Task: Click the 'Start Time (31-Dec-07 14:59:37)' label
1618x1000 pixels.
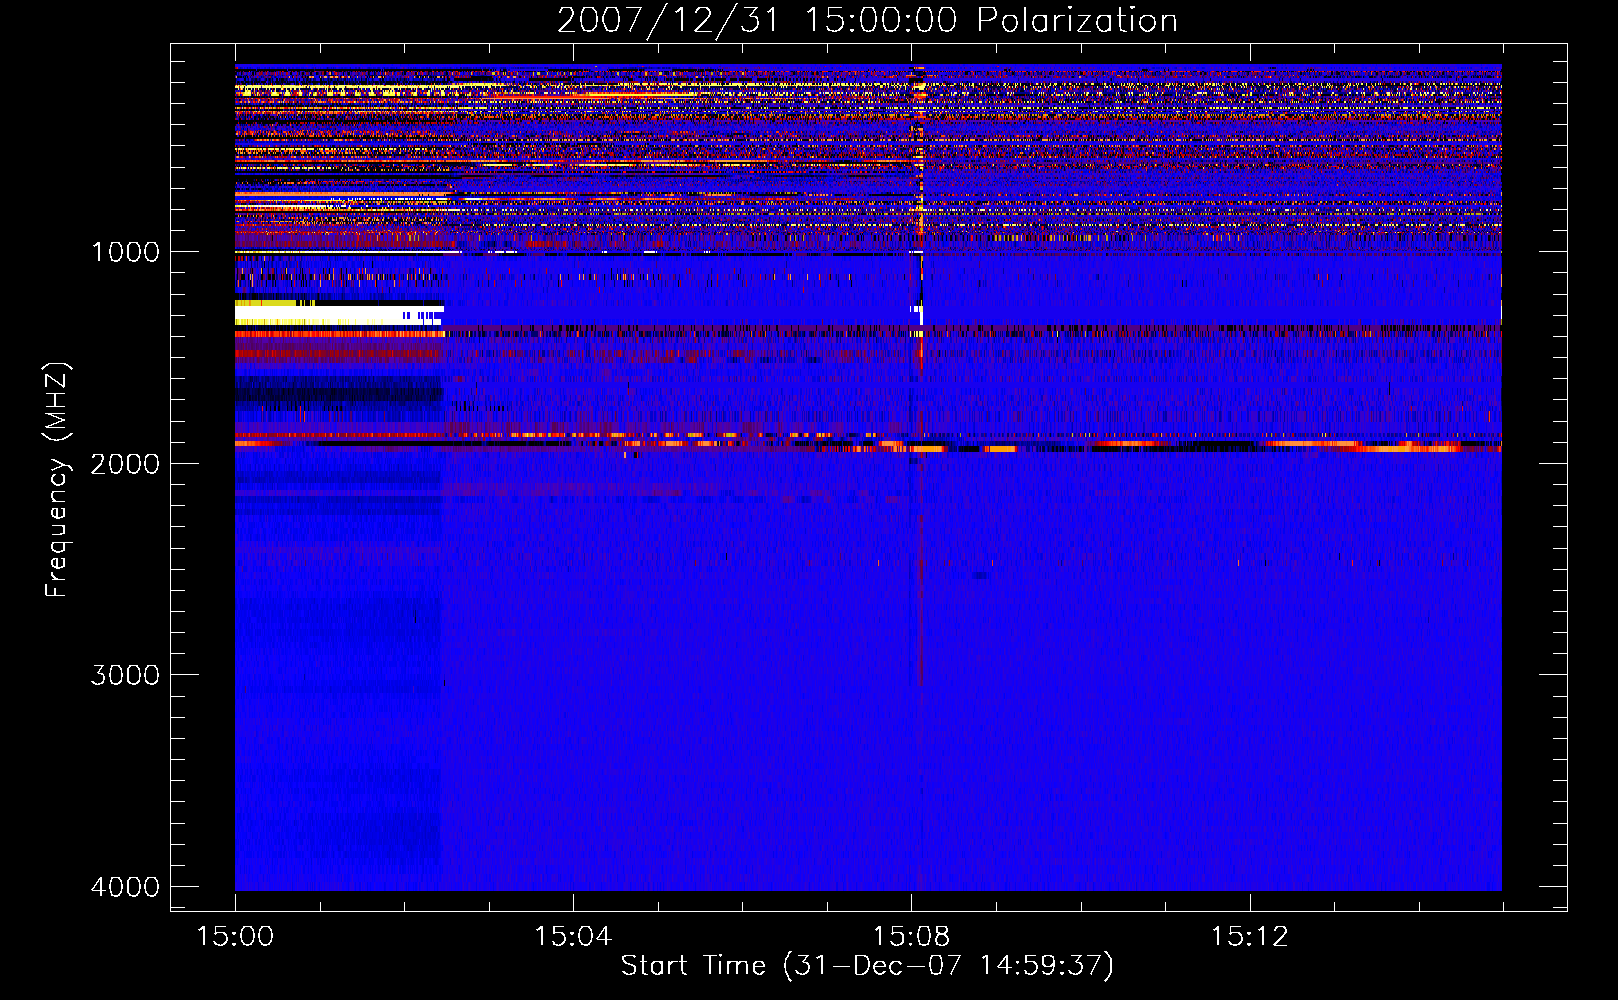Action: pos(867,966)
